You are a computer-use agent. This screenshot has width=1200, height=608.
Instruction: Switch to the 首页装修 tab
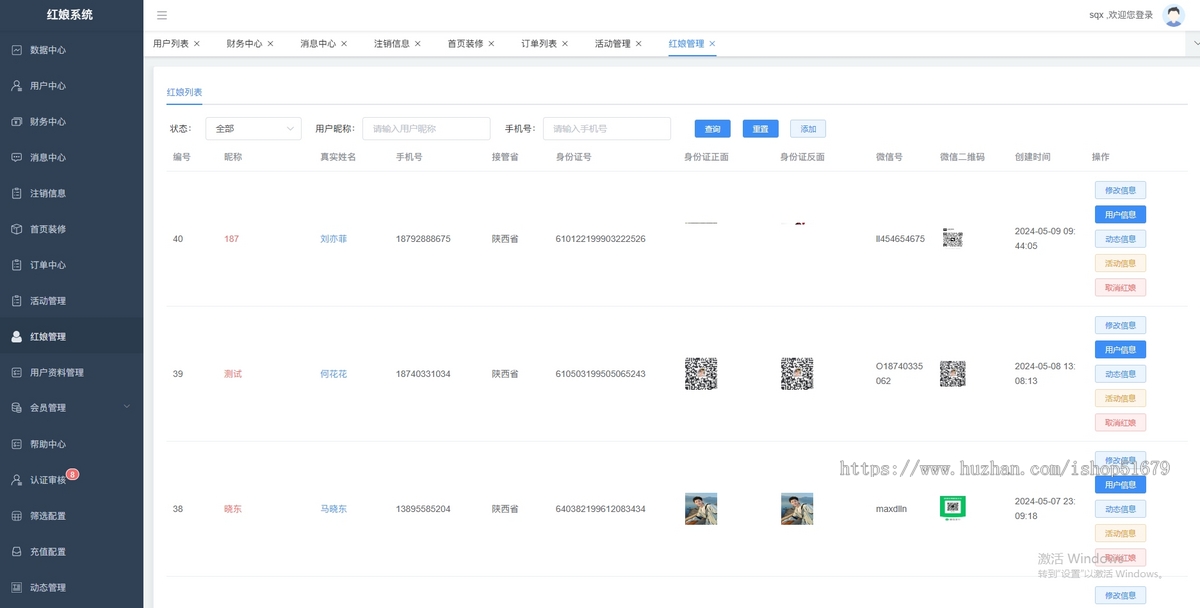(465, 44)
